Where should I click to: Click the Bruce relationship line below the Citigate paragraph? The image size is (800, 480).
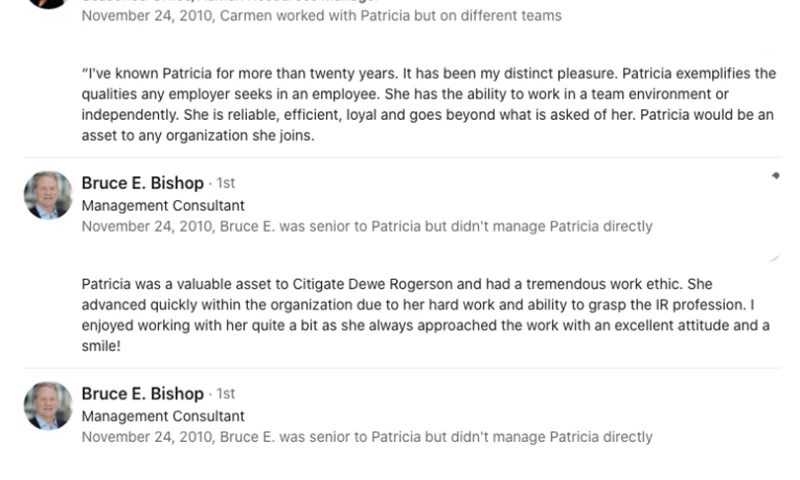tap(367, 437)
